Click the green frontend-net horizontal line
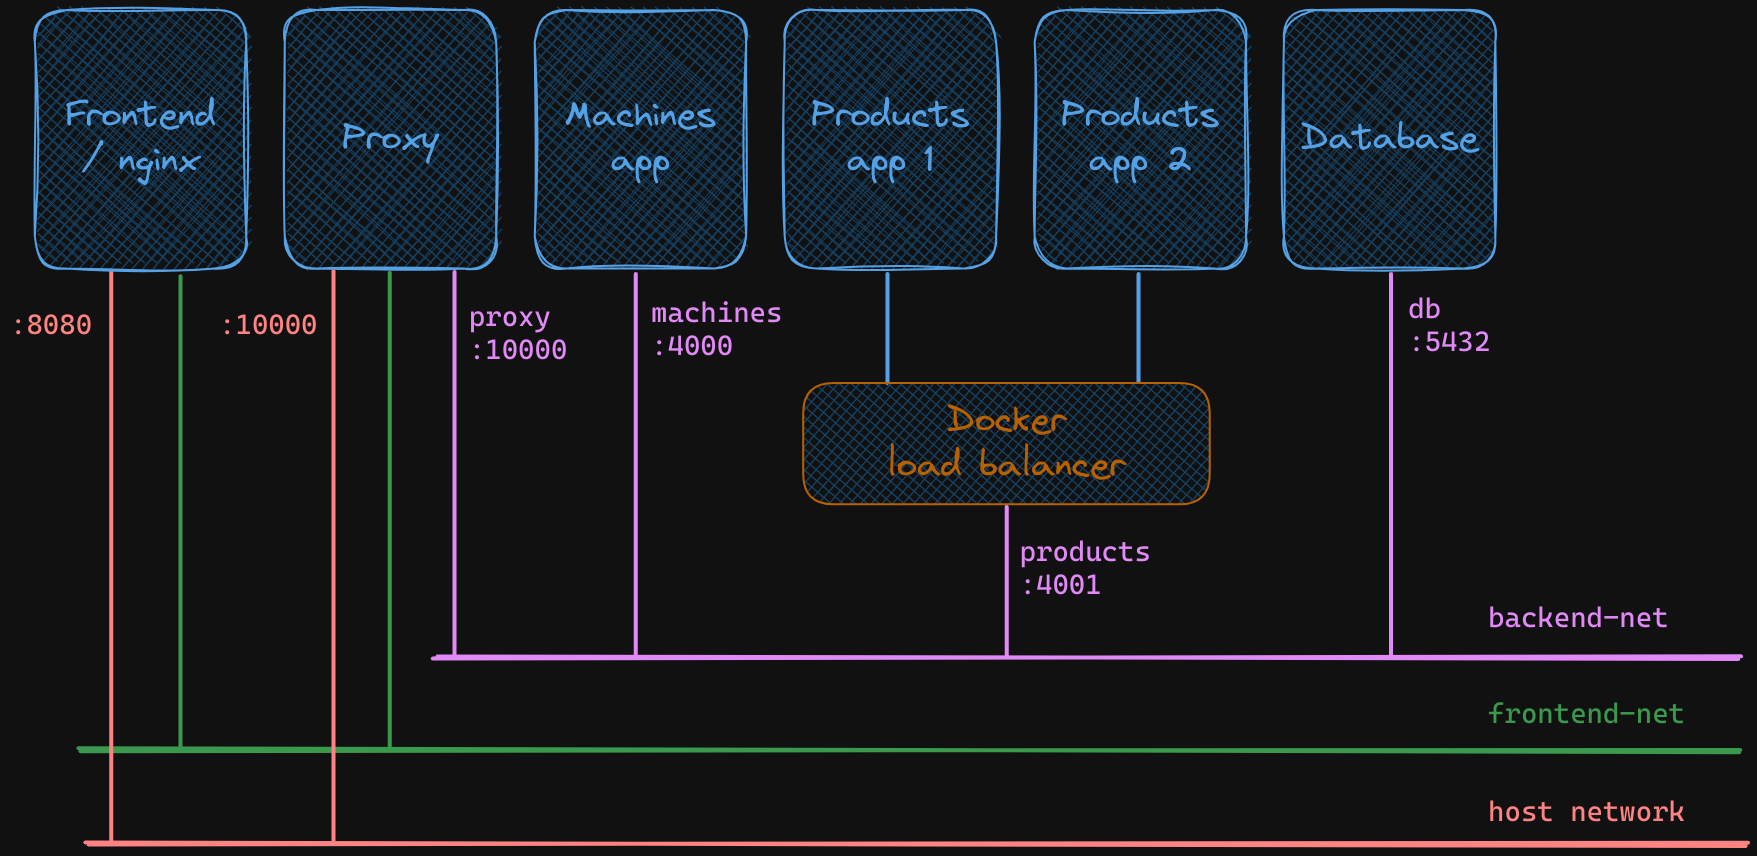The width and height of the screenshot is (1757, 856). [1000, 750]
